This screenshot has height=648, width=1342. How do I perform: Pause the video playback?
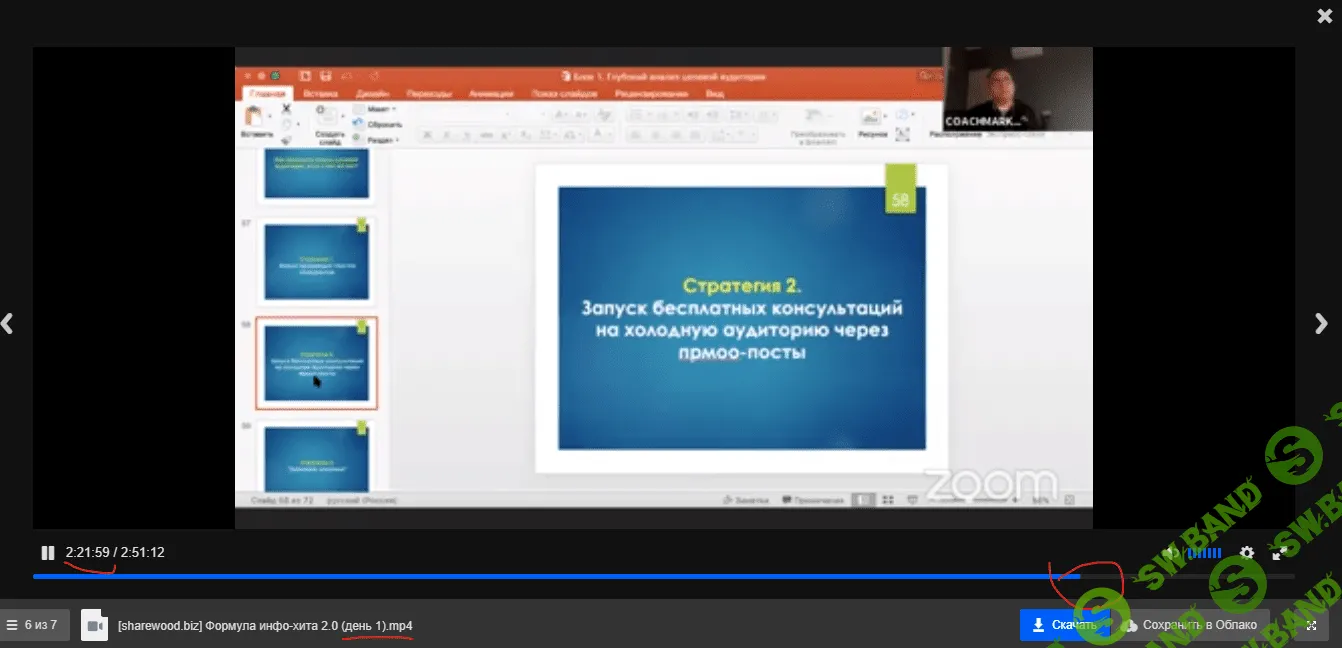coord(47,553)
